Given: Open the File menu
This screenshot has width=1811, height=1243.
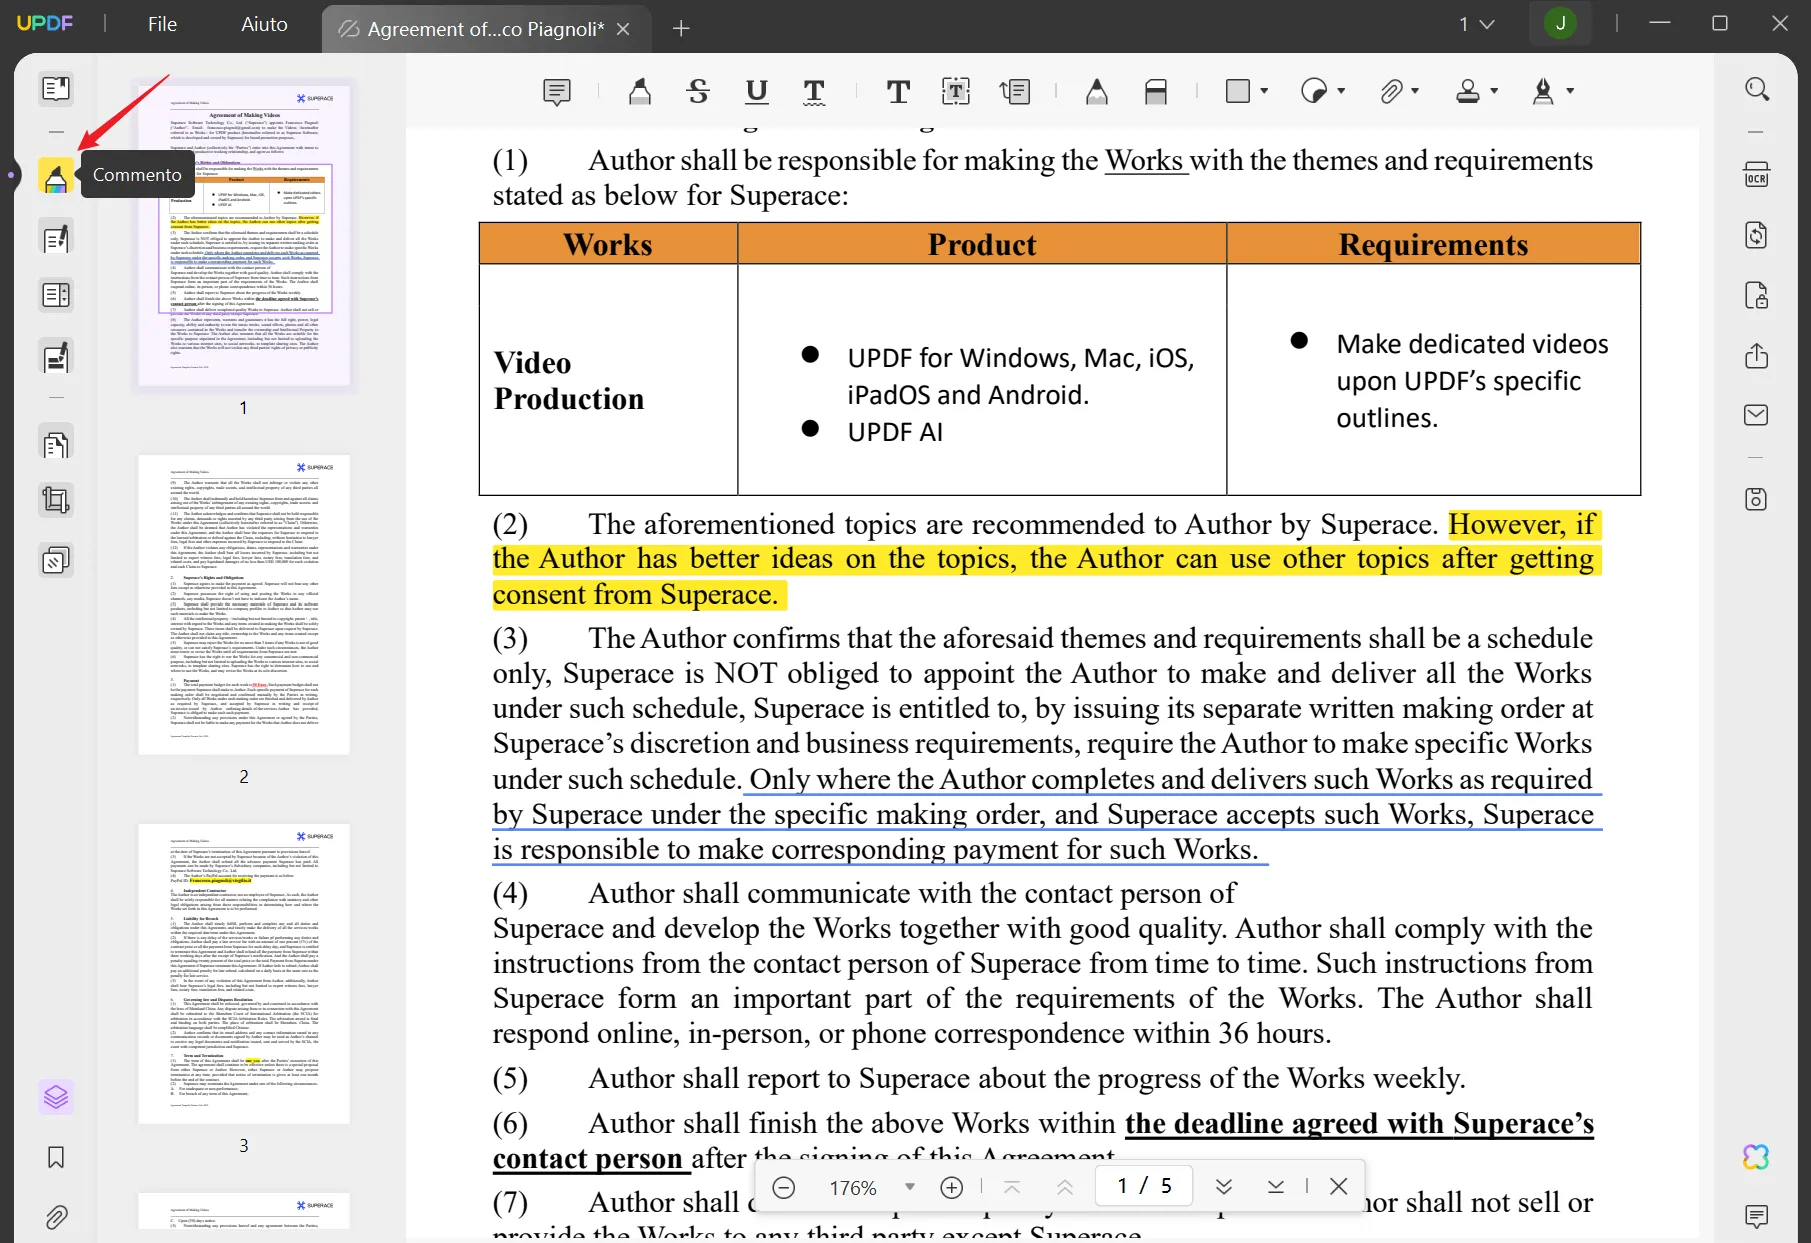Looking at the screenshot, I should coord(162,24).
